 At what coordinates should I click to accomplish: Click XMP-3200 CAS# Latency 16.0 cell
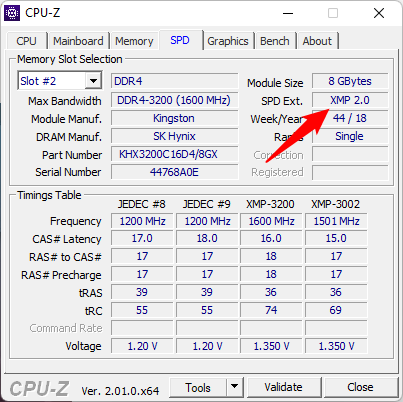[271, 238]
